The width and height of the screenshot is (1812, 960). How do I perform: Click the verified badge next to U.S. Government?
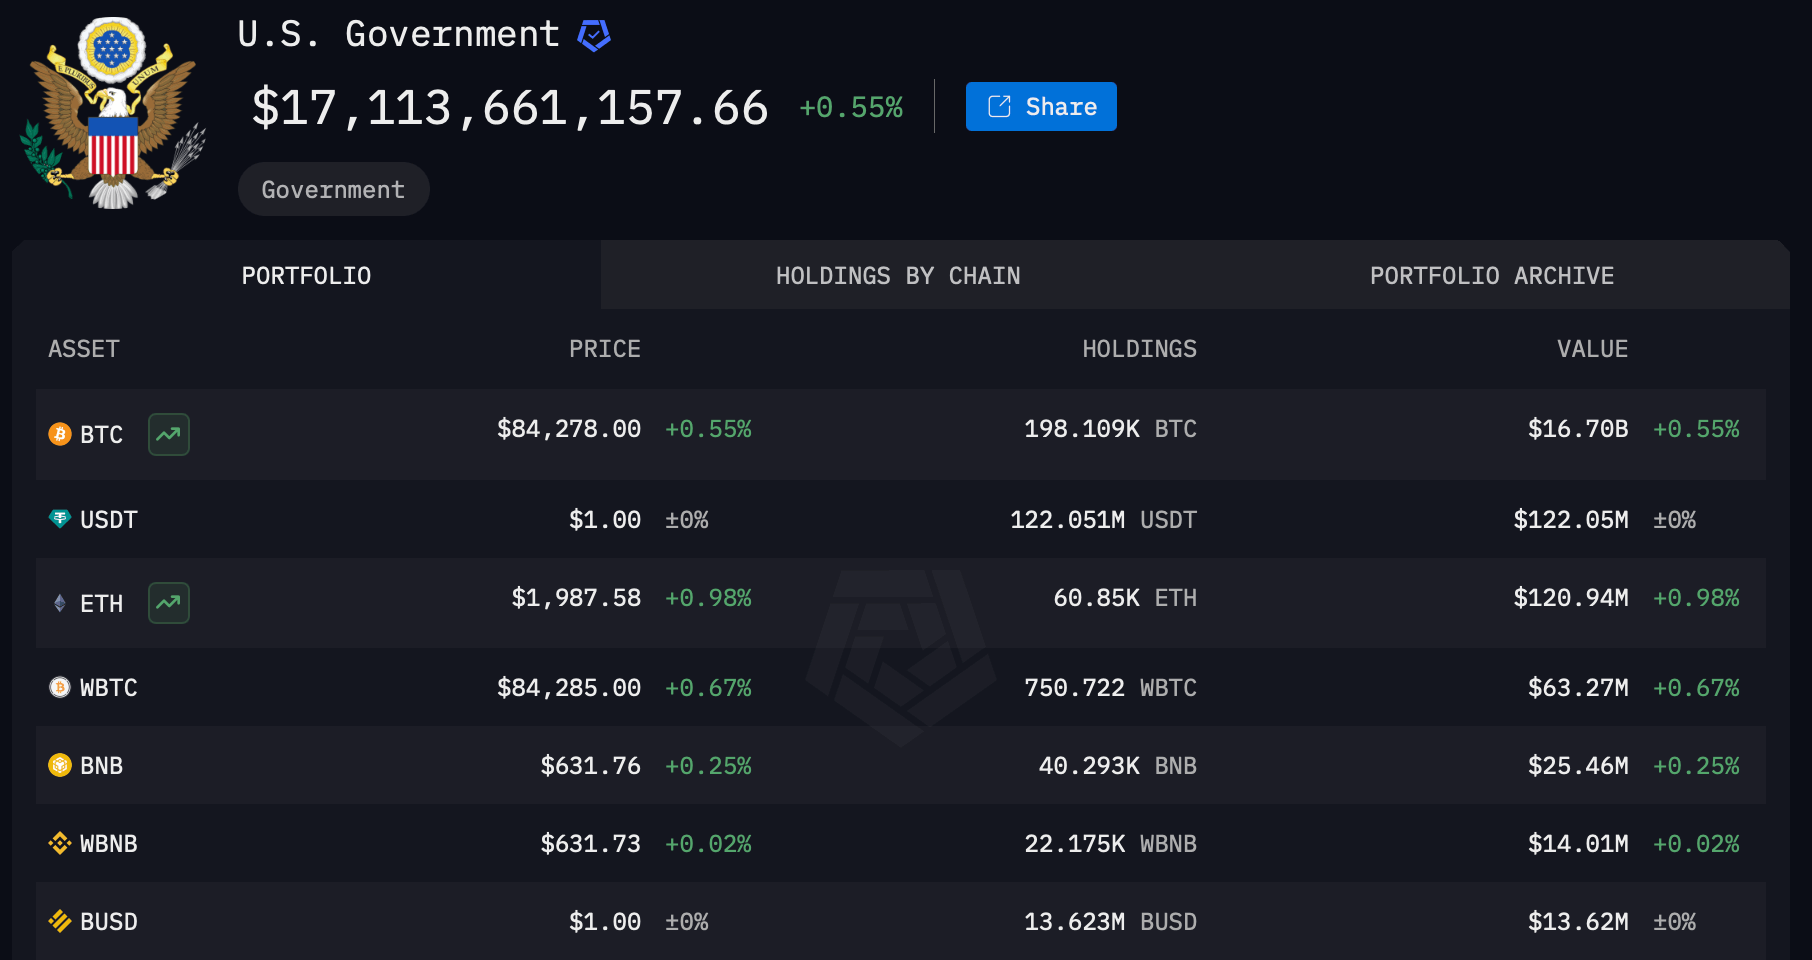594,35
